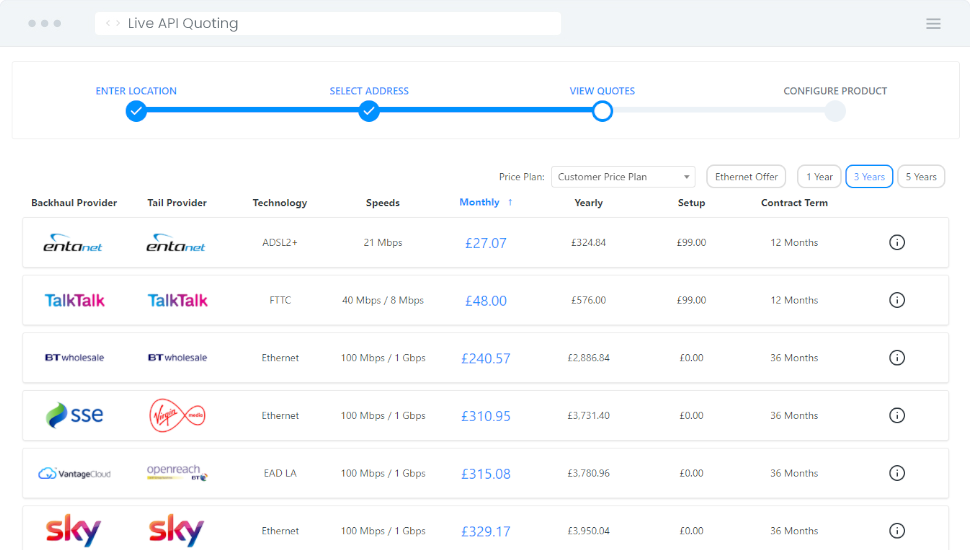Click the ADSL2+ technology cell
Screen dimensions: 970x550
click(280, 243)
